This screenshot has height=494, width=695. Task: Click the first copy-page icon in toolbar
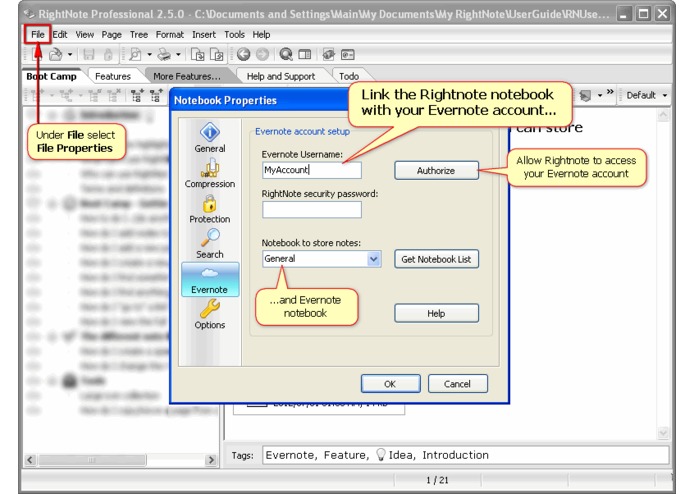coord(197,54)
